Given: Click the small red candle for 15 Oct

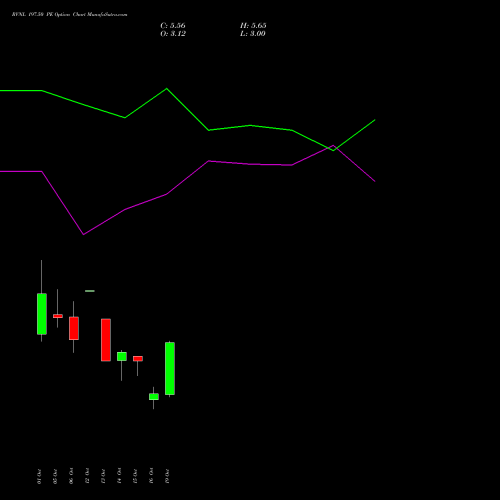Looking at the screenshot, I should pyautogui.click(x=138, y=359).
